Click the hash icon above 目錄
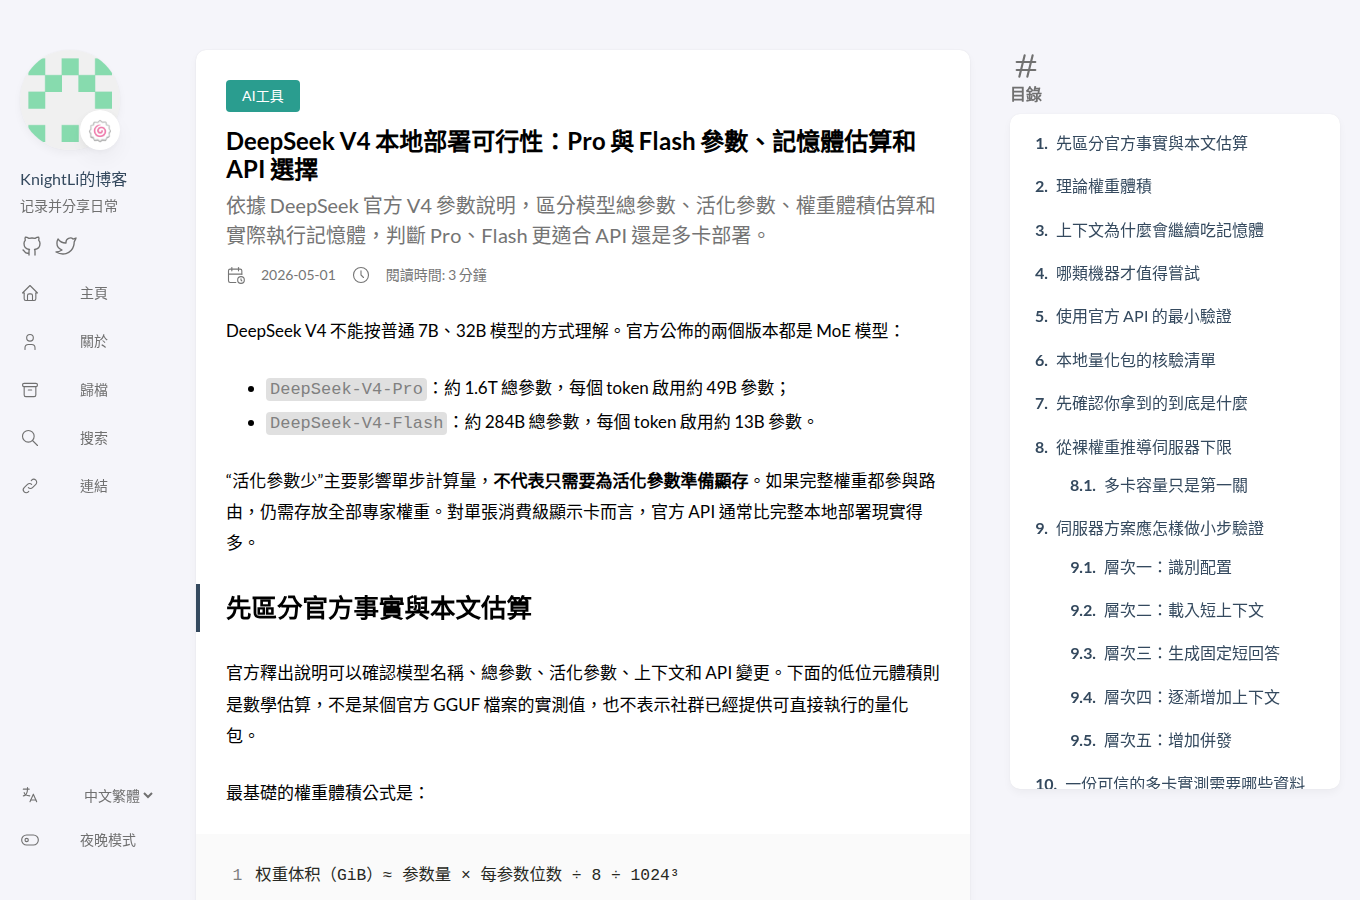Image resolution: width=1360 pixels, height=900 pixels. click(1026, 66)
